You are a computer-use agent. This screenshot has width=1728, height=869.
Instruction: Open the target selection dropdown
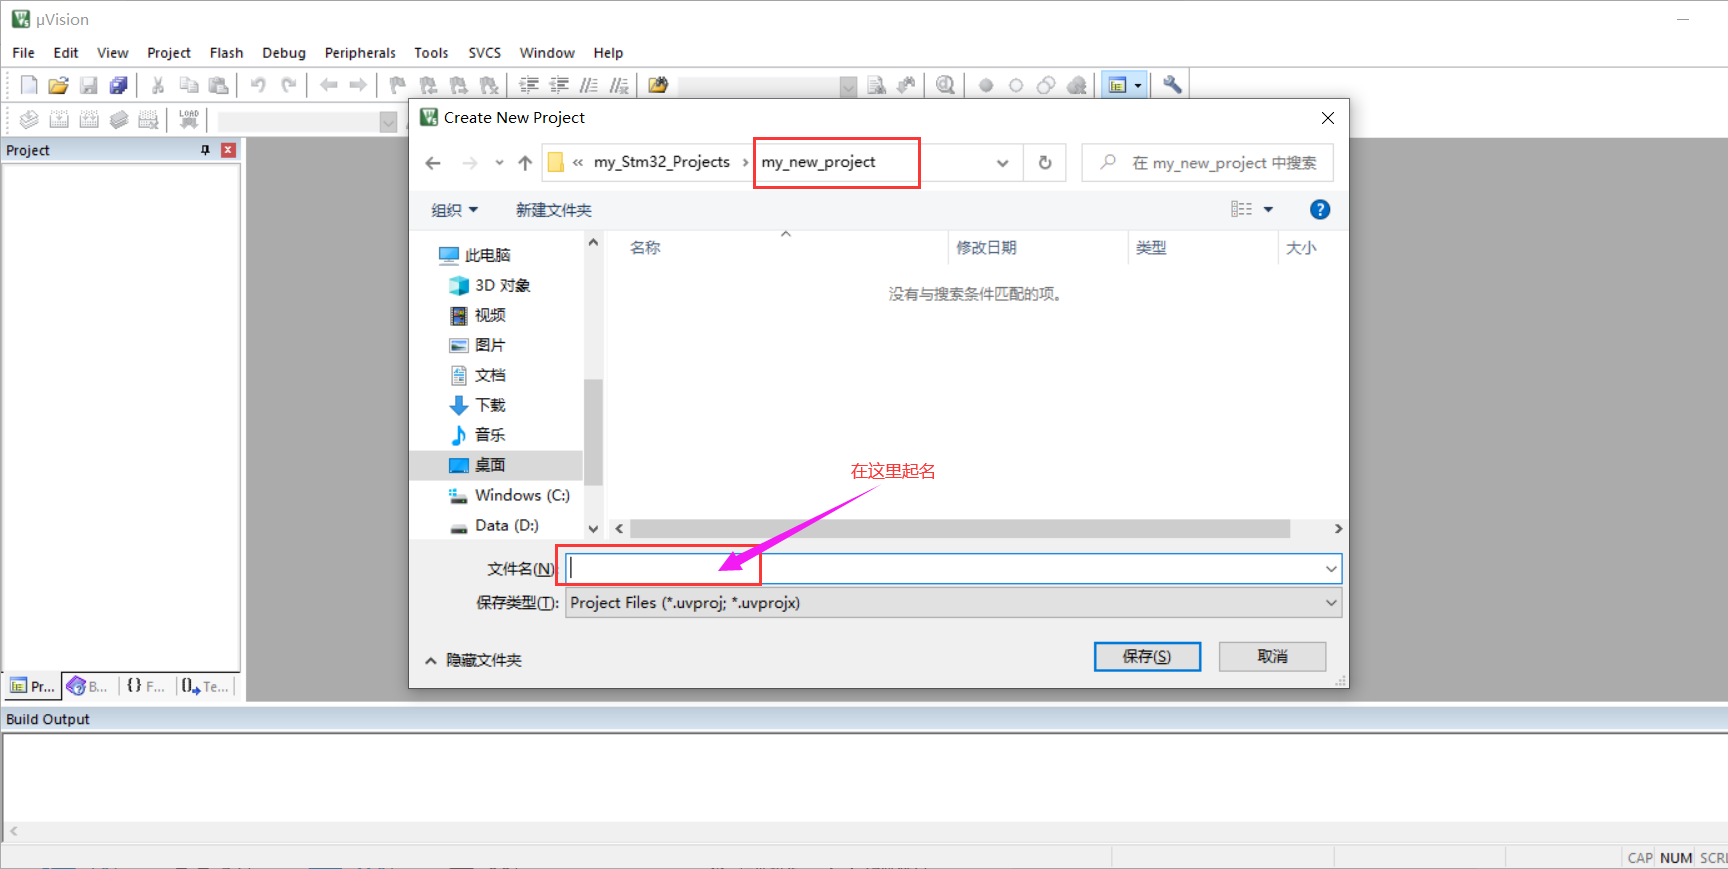(x=389, y=122)
